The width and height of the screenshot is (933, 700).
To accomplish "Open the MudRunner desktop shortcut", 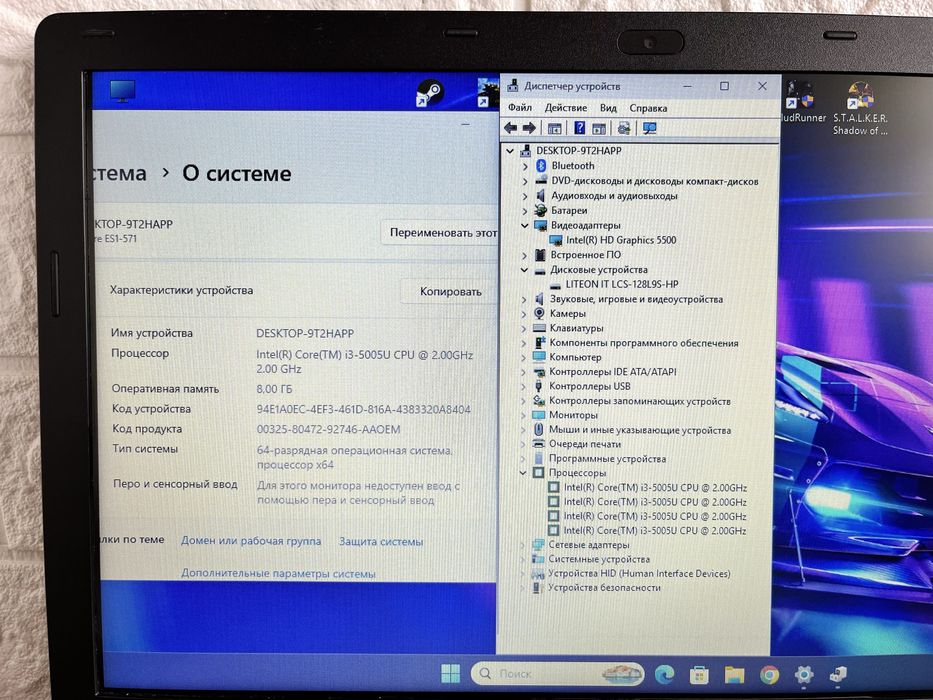I will 803,102.
